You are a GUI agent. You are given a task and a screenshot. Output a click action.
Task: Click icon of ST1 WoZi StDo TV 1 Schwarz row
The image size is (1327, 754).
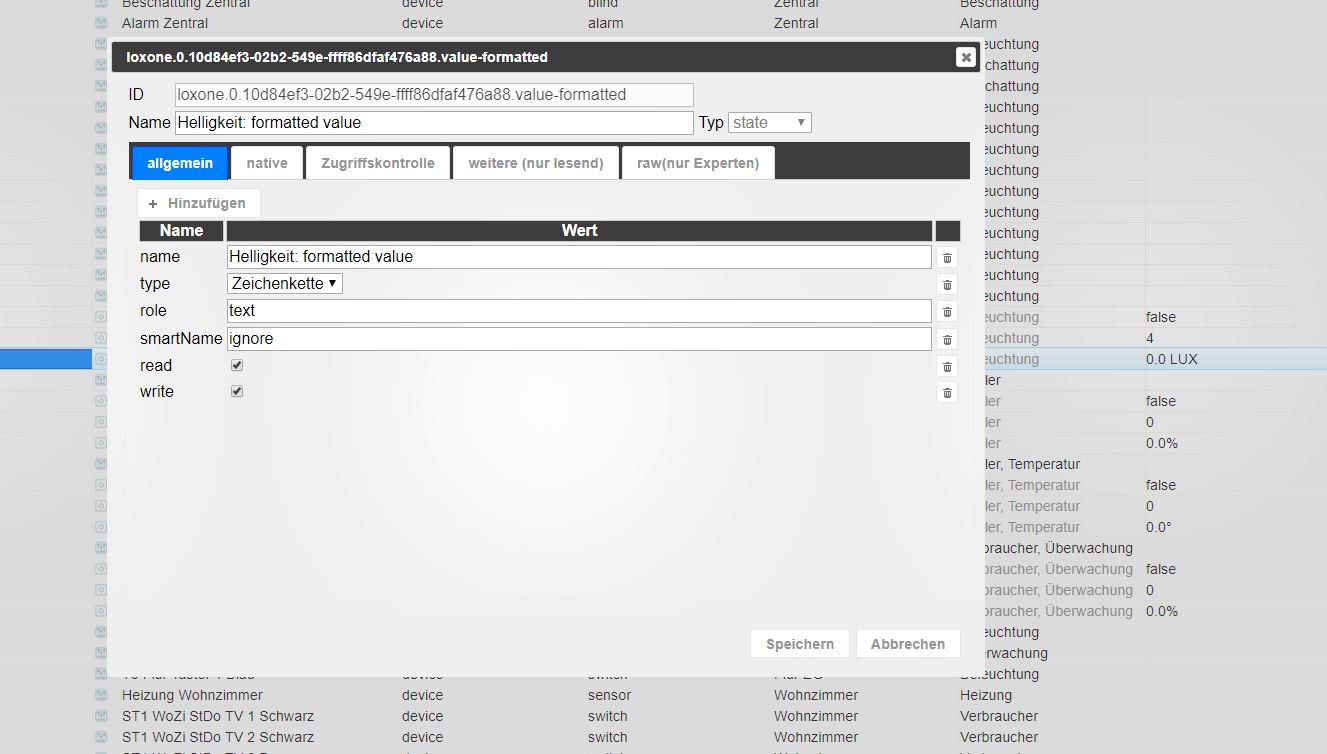tap(101, 716)
